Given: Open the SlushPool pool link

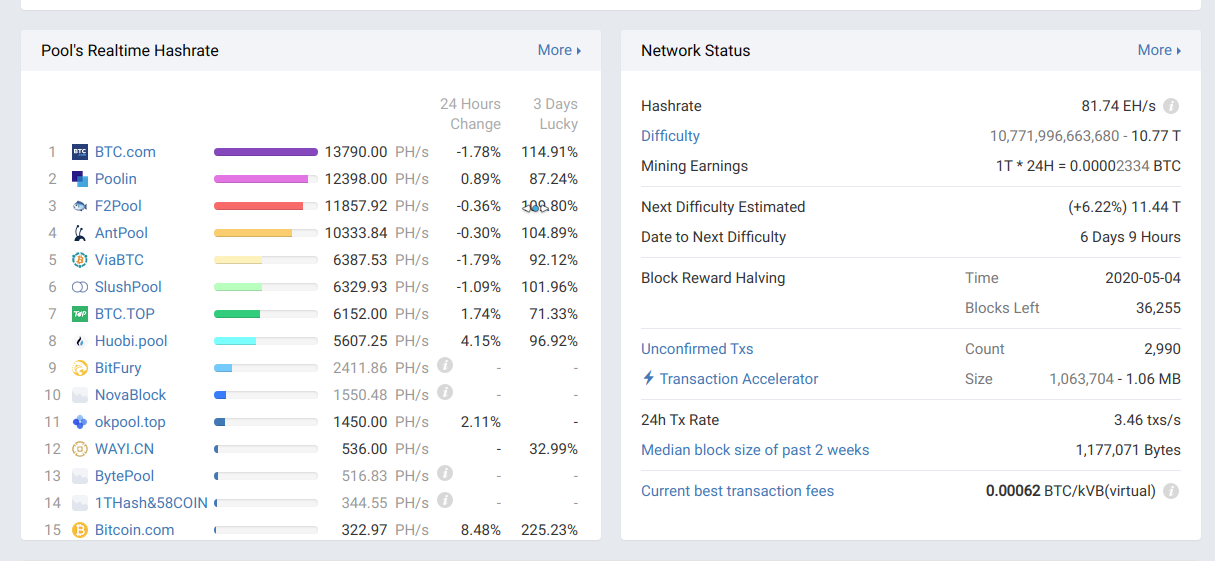Looking at the screenshot, I should (x=128, y=287).
